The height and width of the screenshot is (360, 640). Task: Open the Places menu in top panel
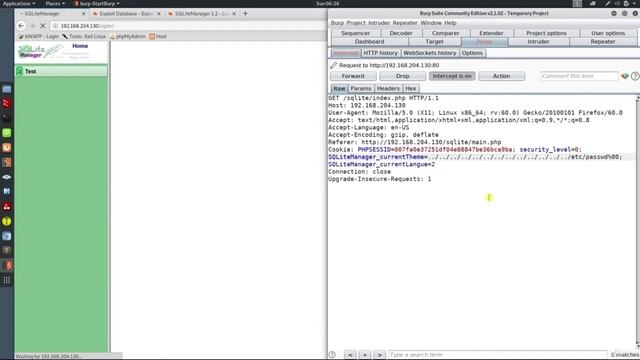55,3
